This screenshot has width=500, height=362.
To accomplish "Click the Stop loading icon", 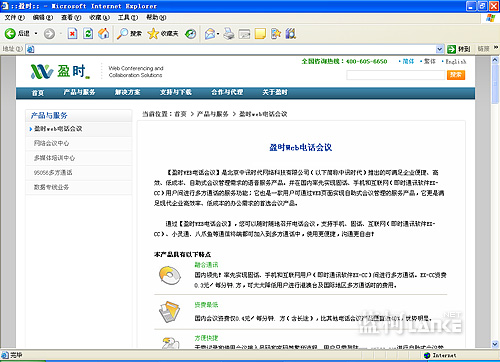I will 72,33.
